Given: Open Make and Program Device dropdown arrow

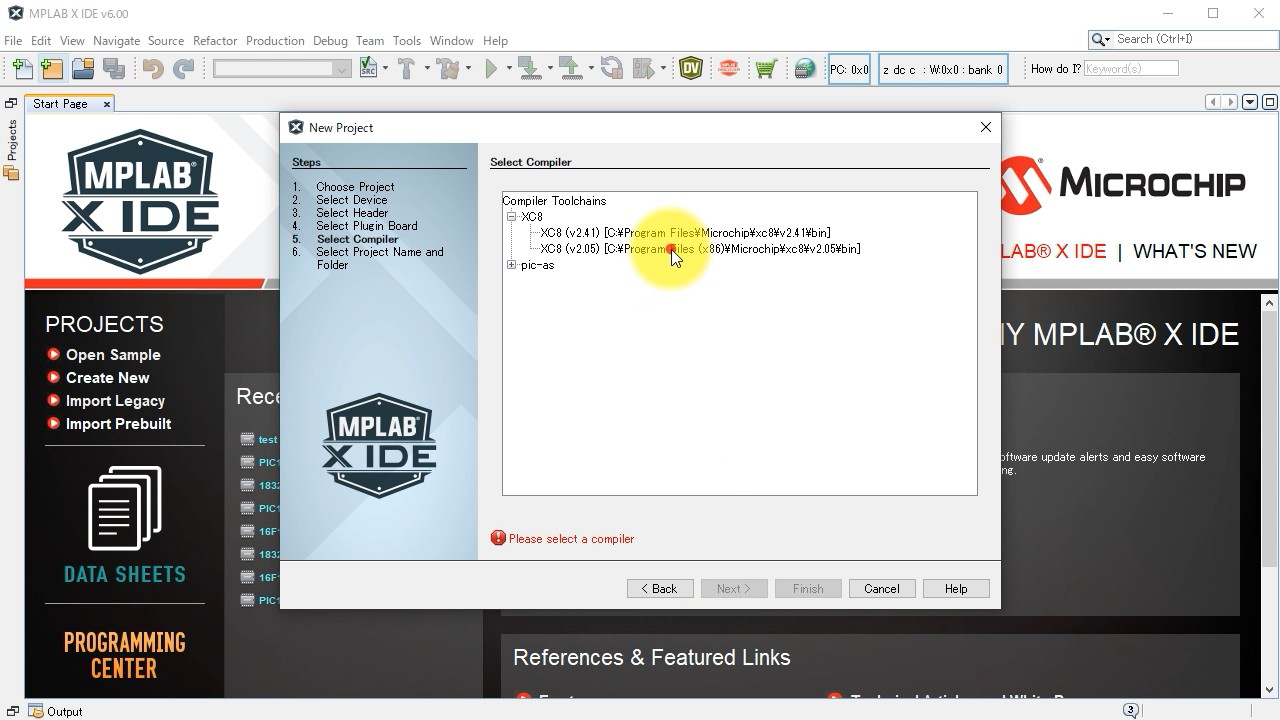Looking at the screenshot, I should (x=550, y=69).
